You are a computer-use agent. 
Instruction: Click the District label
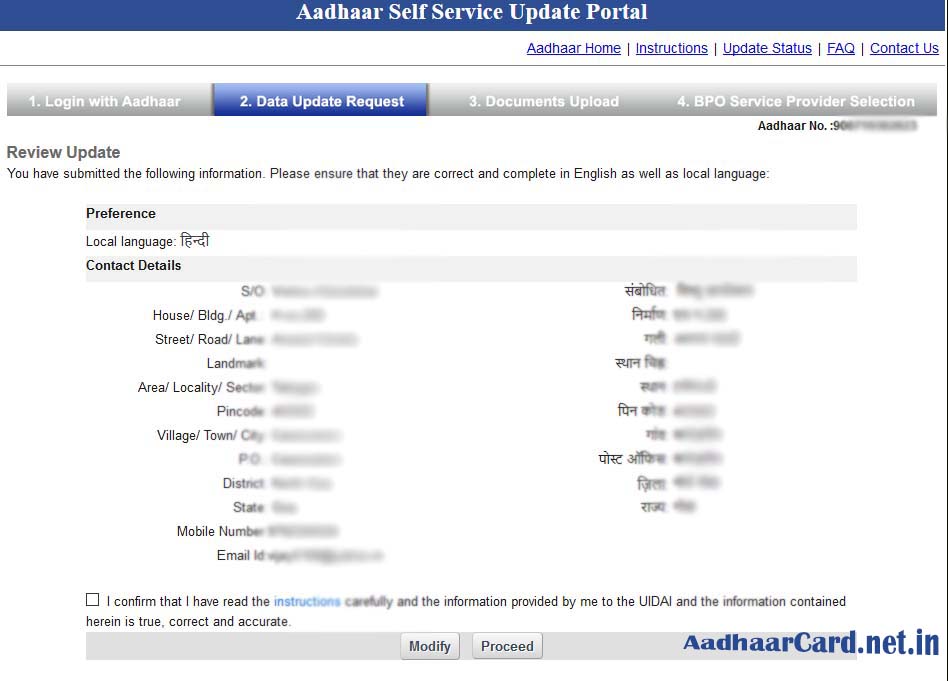tap(244, 483)
